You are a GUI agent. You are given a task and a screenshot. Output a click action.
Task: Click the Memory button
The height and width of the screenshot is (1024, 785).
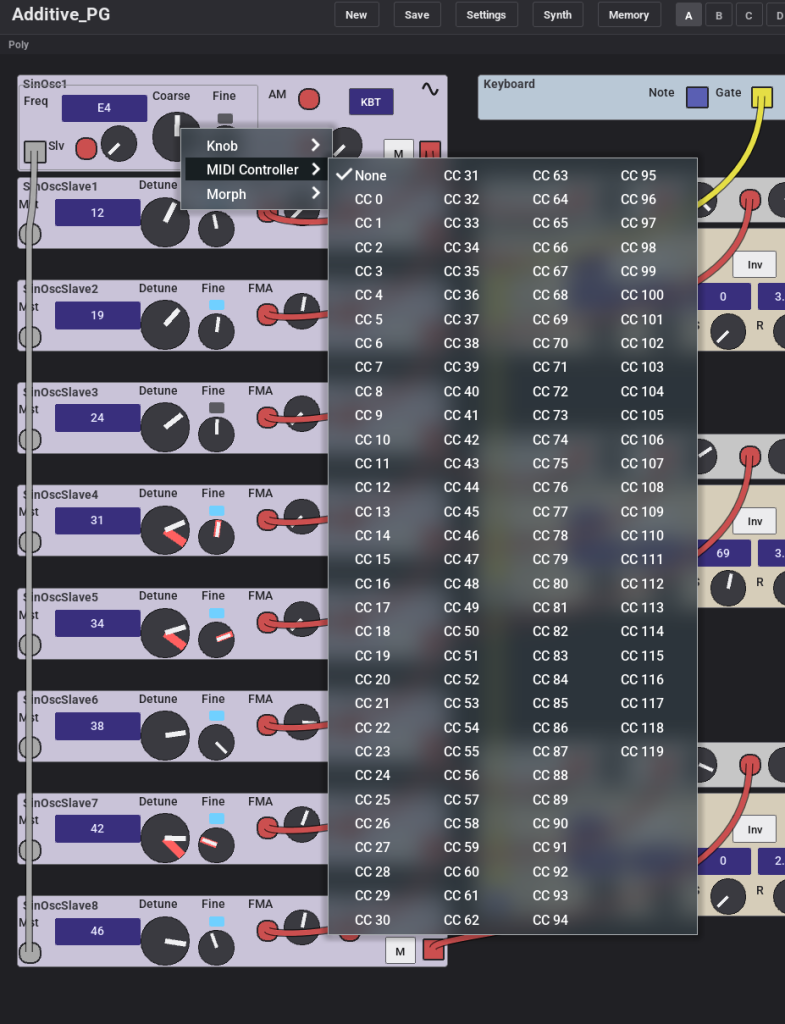point(628,14)
